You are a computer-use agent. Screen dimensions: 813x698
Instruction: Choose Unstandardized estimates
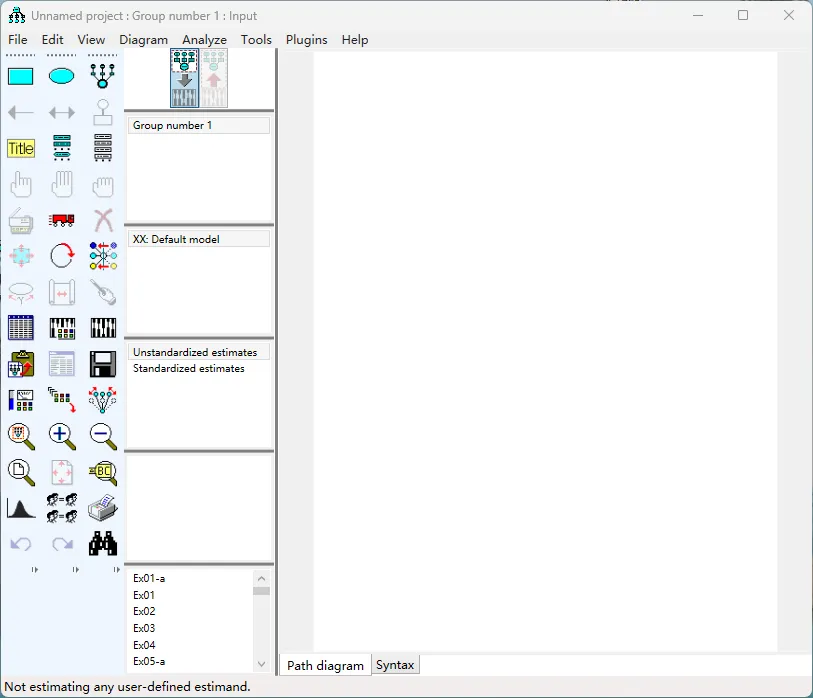click(199, 352)
